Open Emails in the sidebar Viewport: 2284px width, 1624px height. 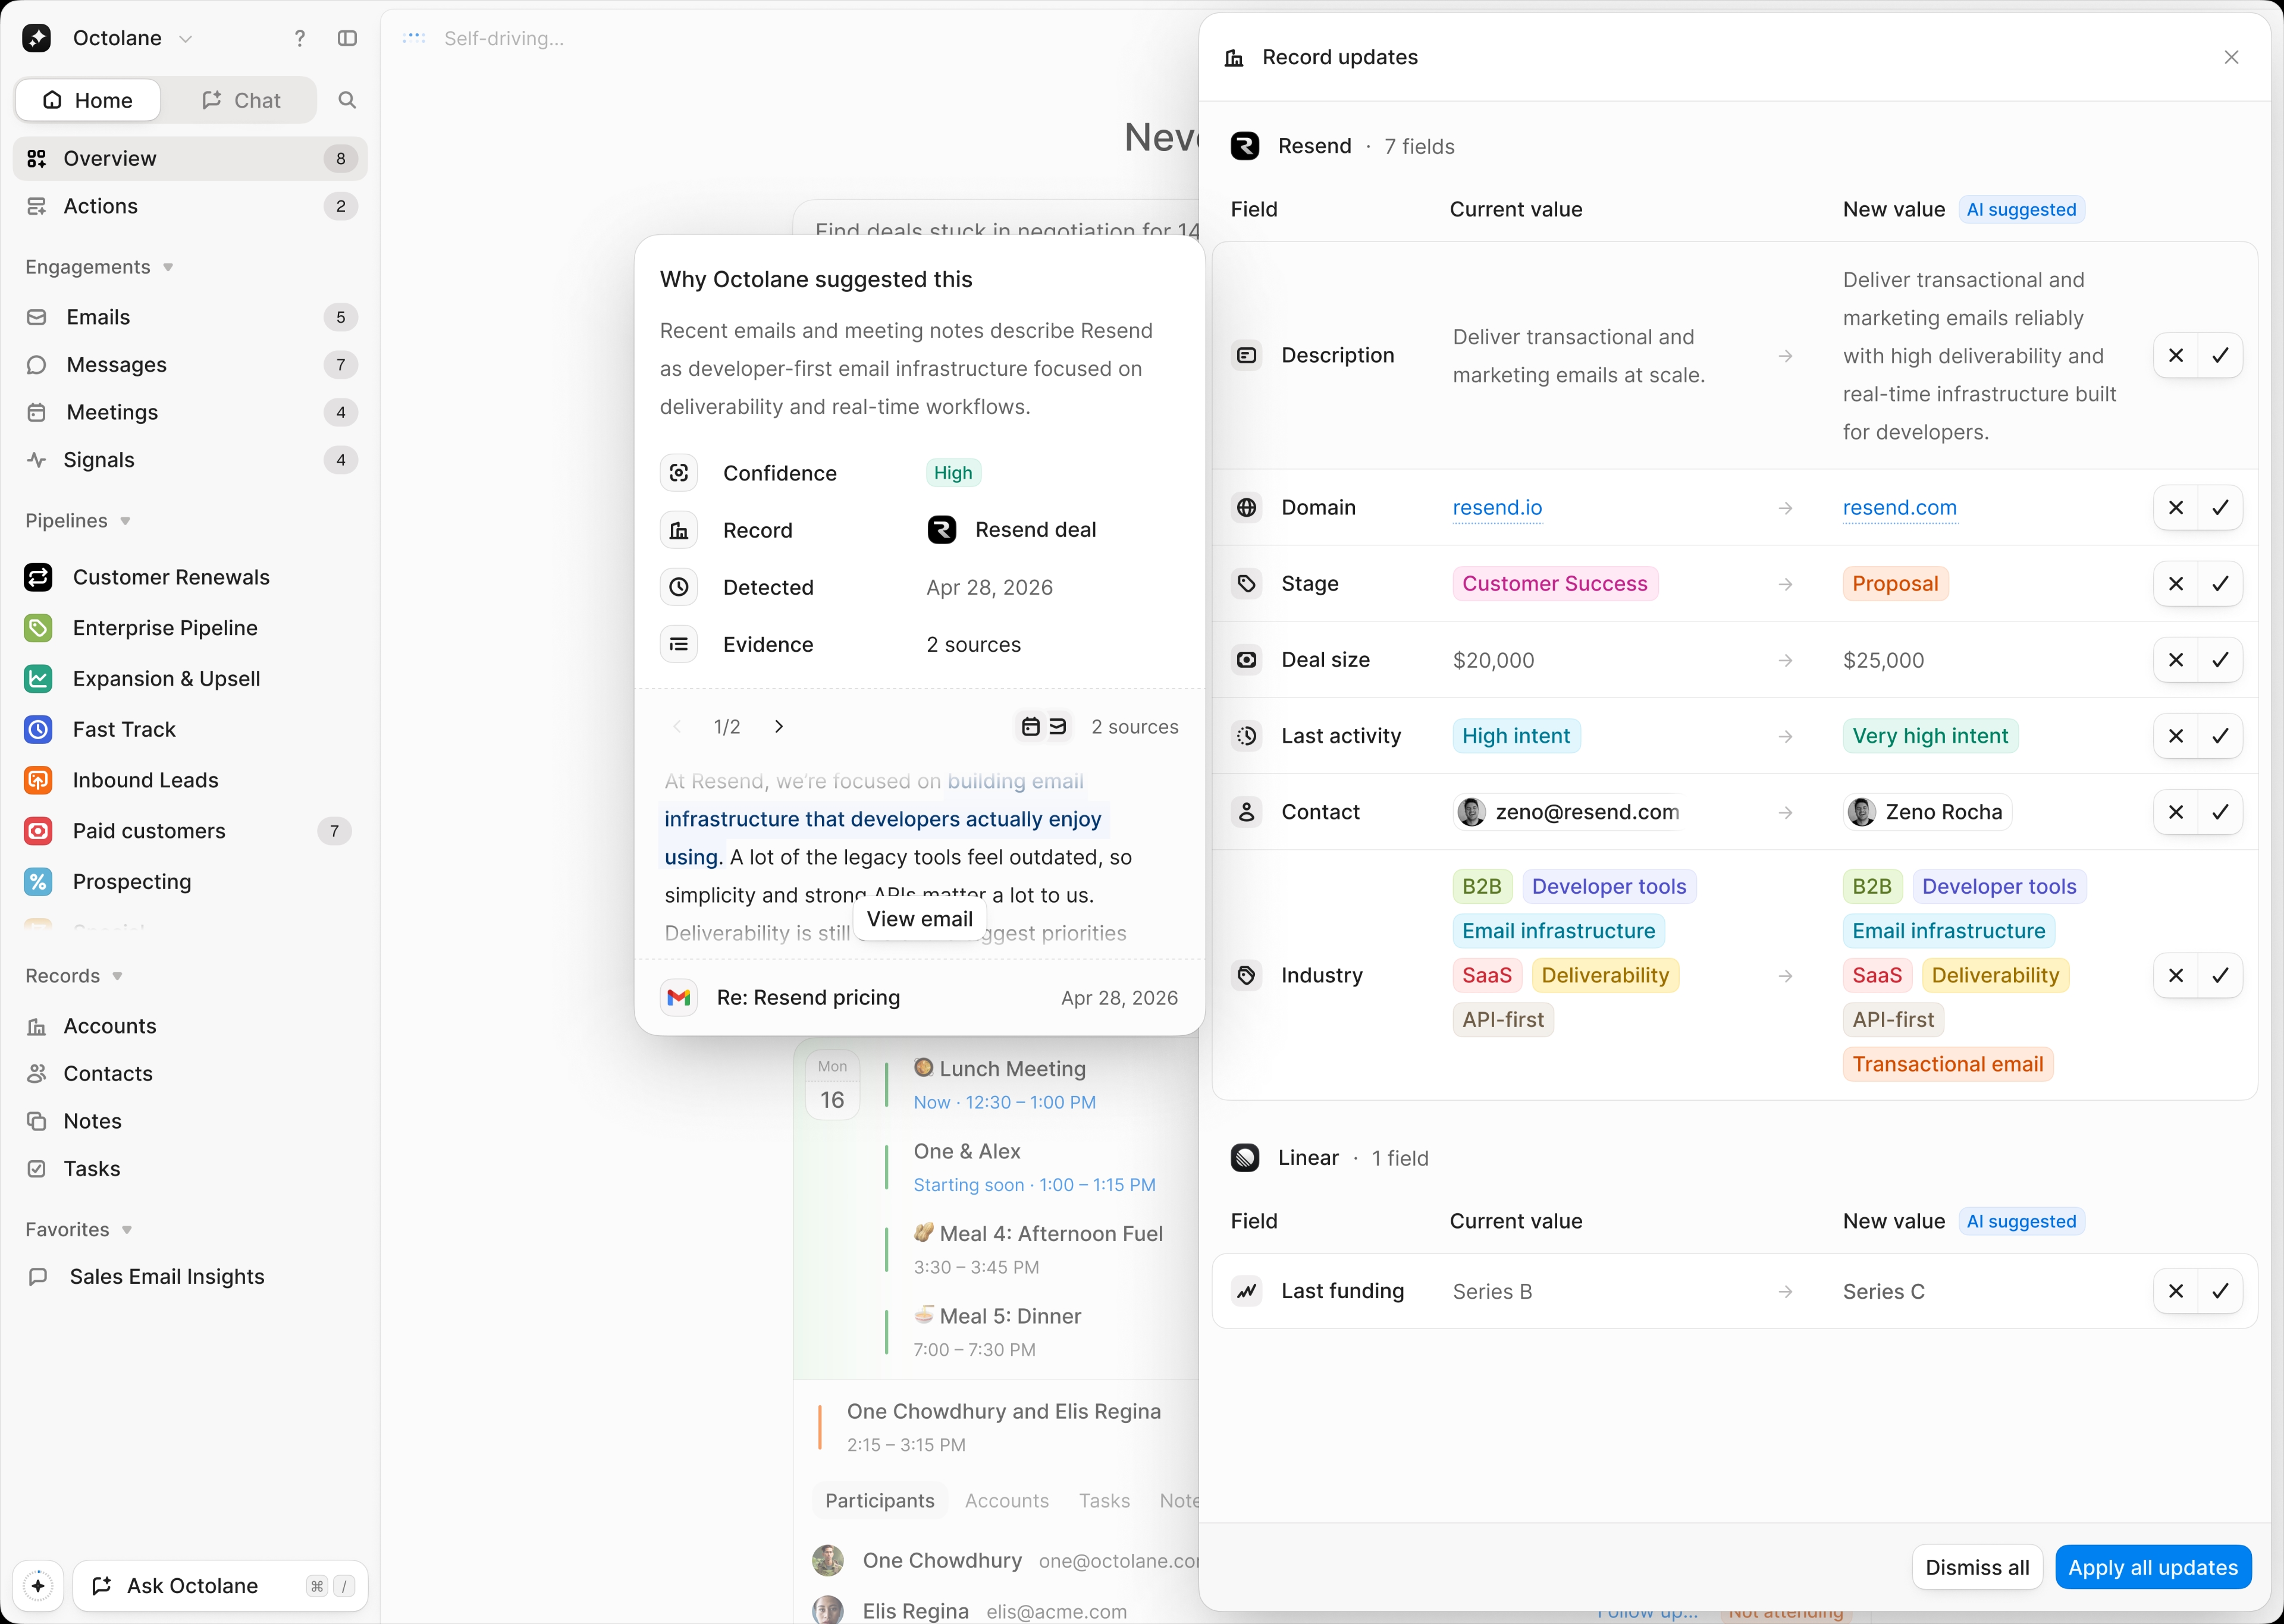click(x=190, y=317)
